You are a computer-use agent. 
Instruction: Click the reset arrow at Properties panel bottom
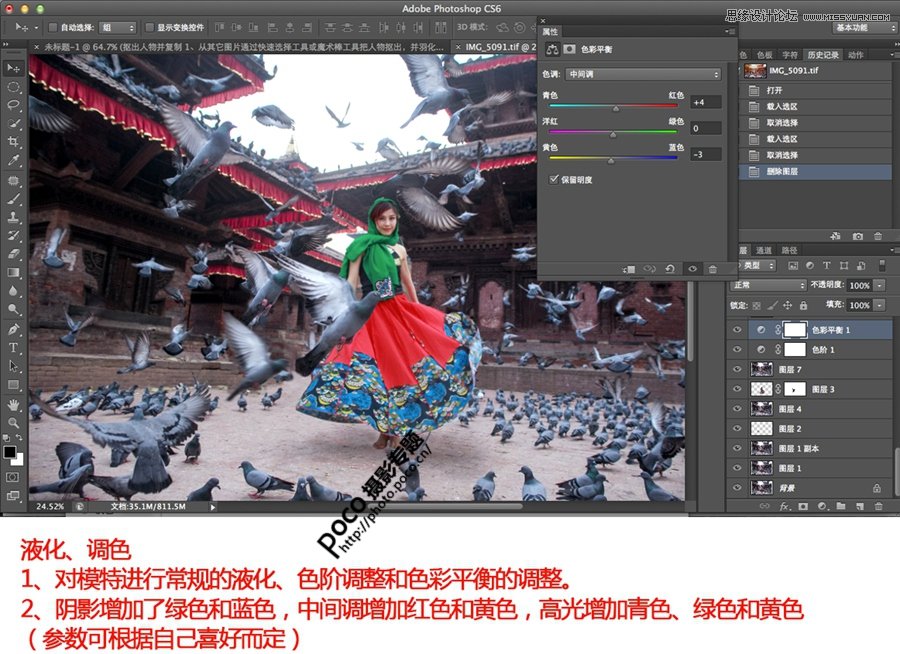[x=670, y=268]
